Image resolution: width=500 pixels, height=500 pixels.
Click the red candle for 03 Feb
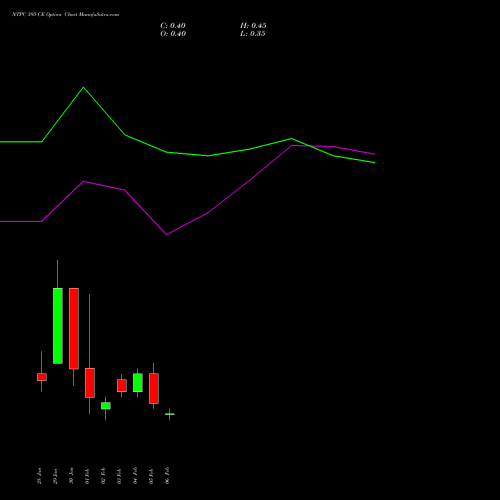point(122,386)
